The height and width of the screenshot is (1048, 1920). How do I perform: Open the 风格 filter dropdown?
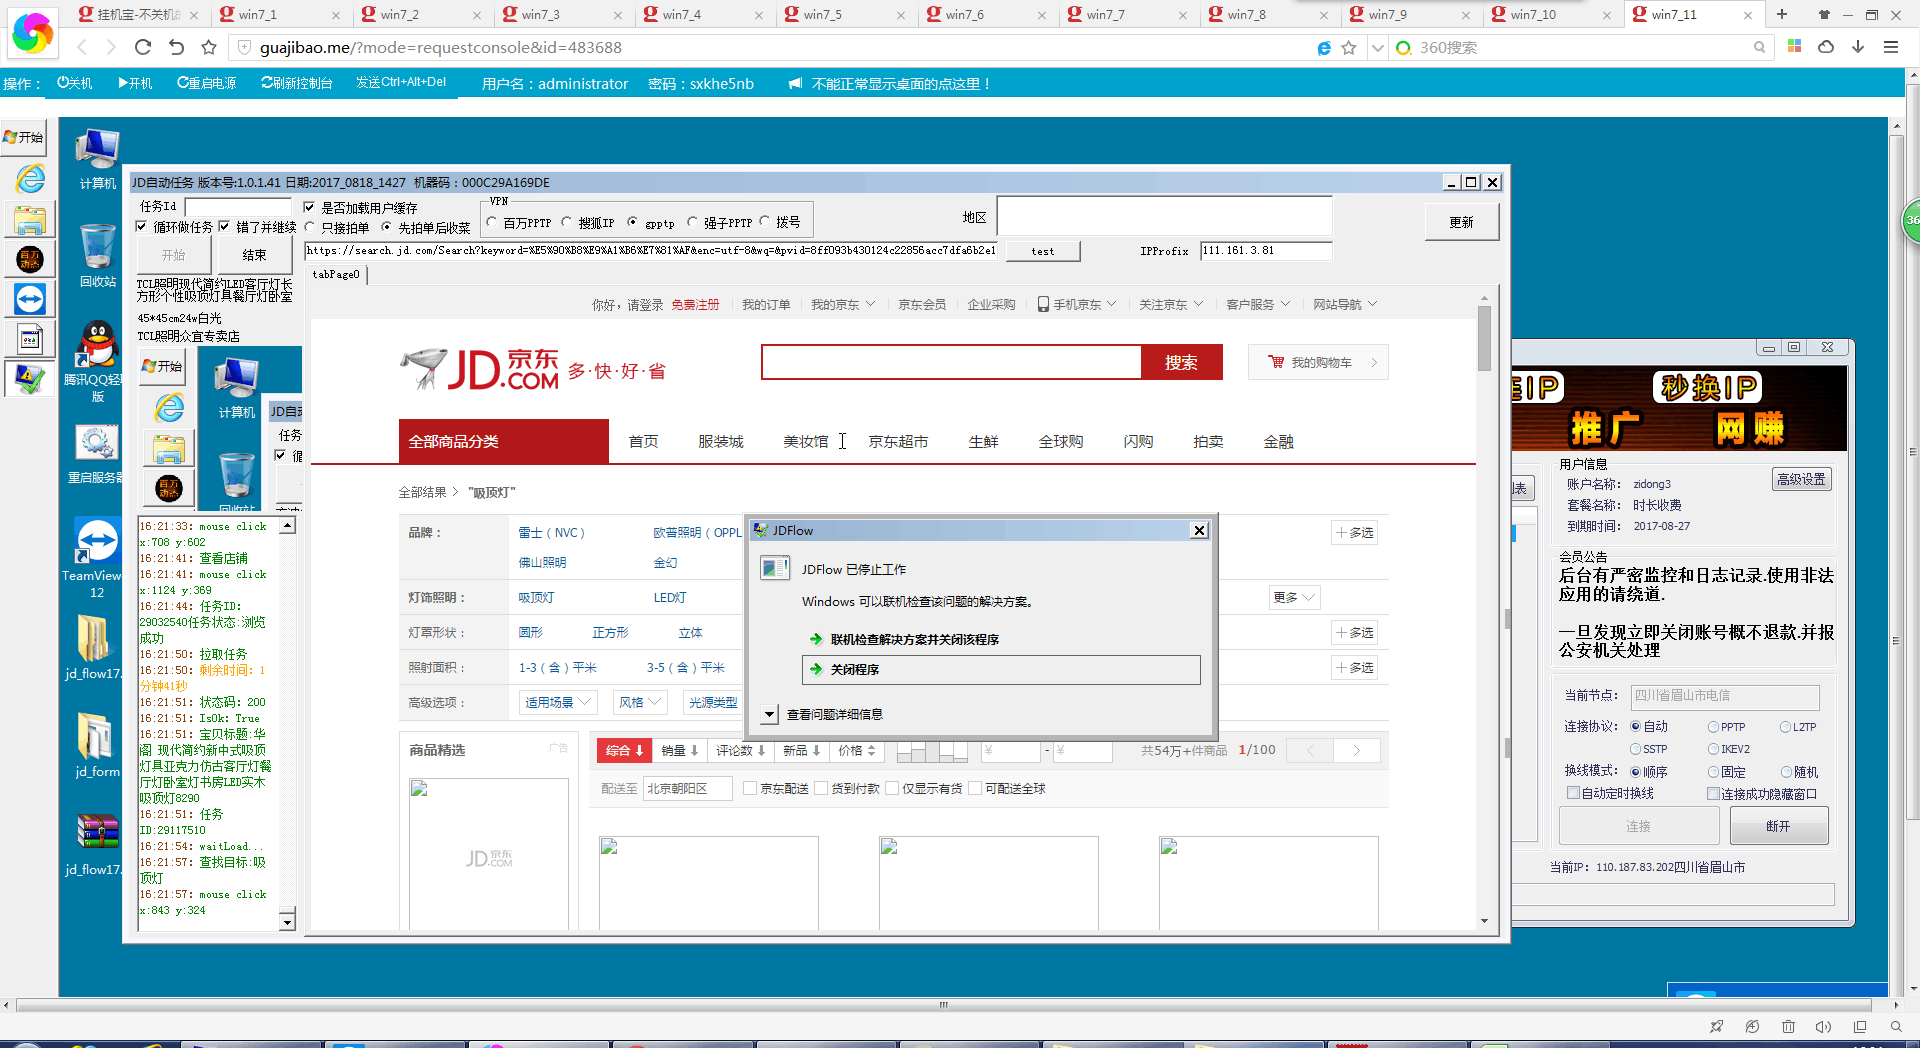tap(640, 703)
